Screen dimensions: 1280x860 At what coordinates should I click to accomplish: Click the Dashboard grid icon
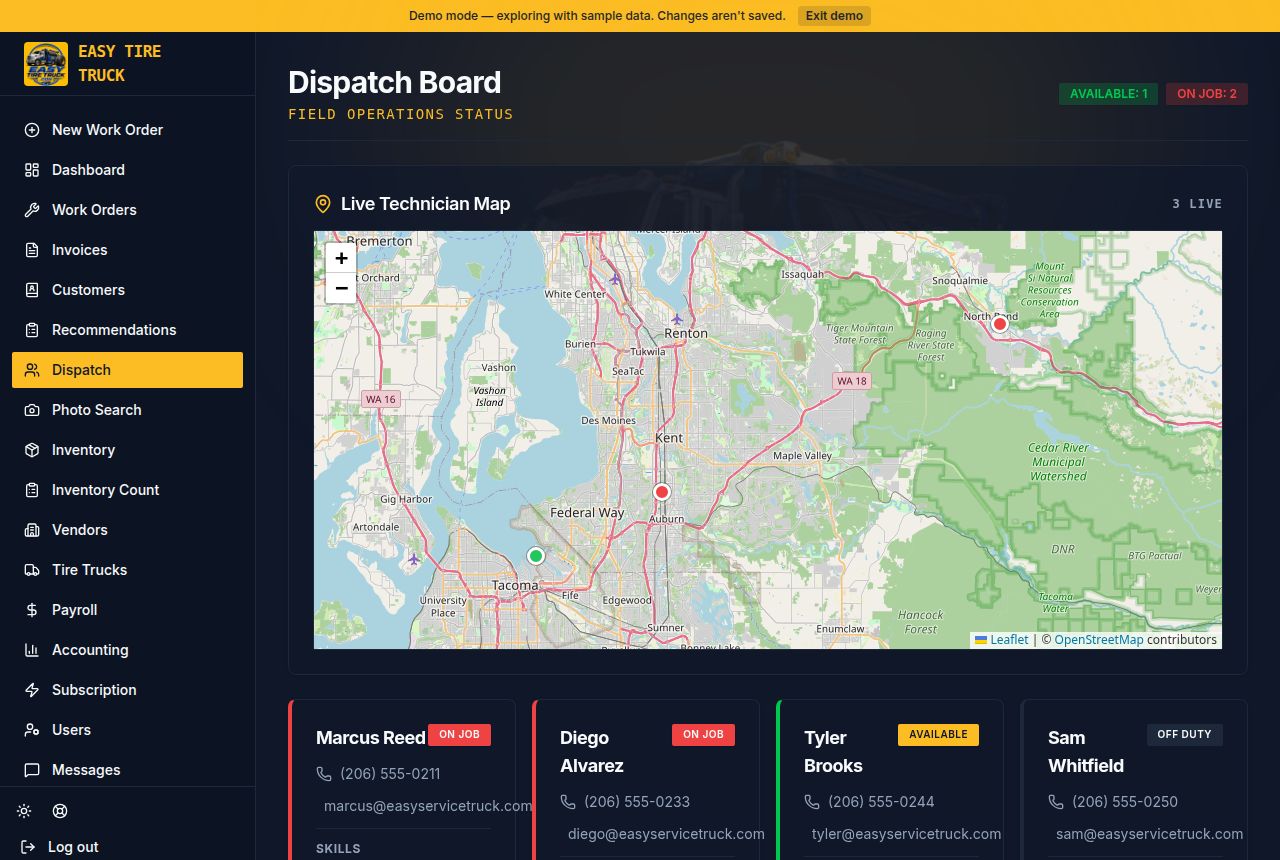click(x=32, y=170)
